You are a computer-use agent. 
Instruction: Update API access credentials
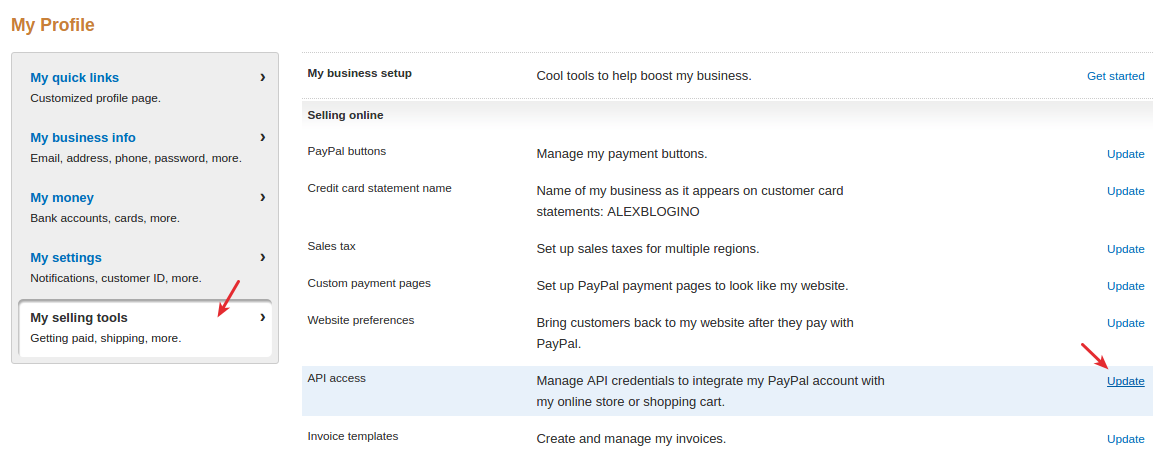(1126, 381)
